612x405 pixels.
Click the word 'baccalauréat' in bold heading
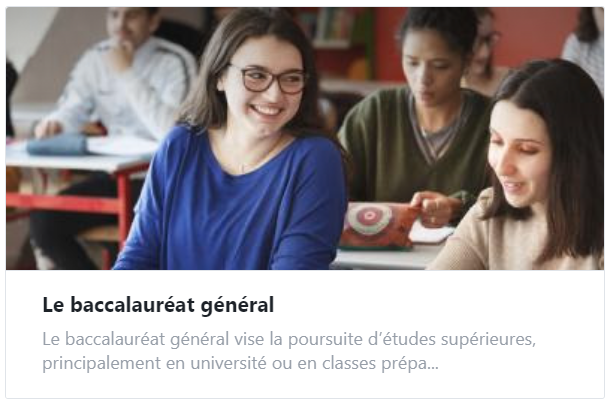[x=132, y=305]
